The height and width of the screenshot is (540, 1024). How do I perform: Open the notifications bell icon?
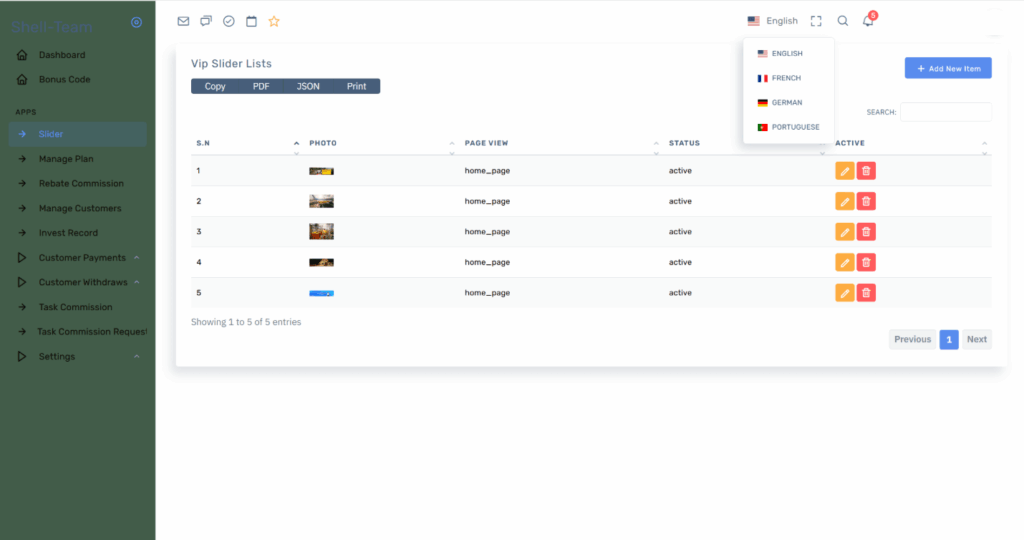[x=868, y=21]
